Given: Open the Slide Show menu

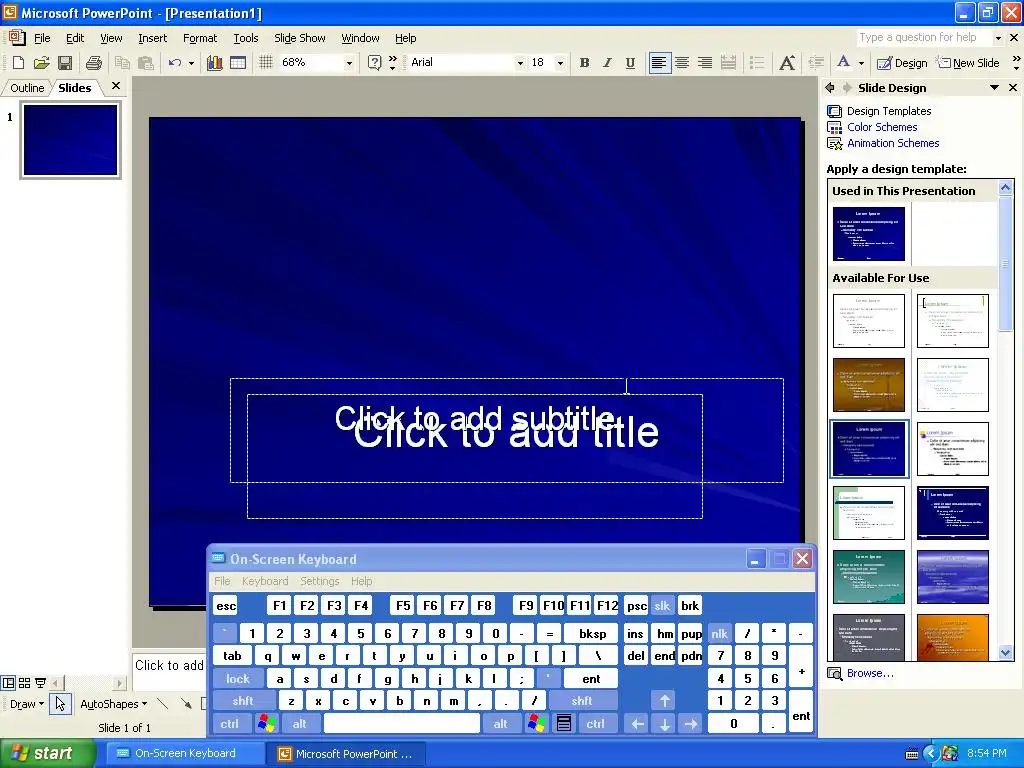Looking at the screenshot, I should [x=299, y=38].
